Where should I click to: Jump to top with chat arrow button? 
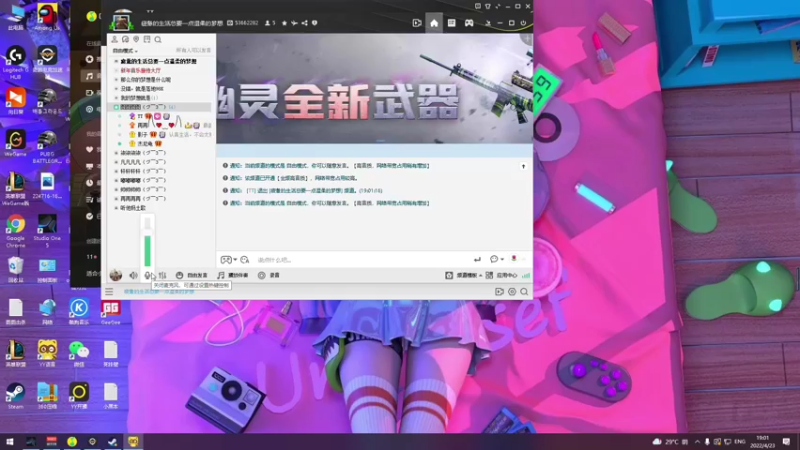click(x=523, y=166)
